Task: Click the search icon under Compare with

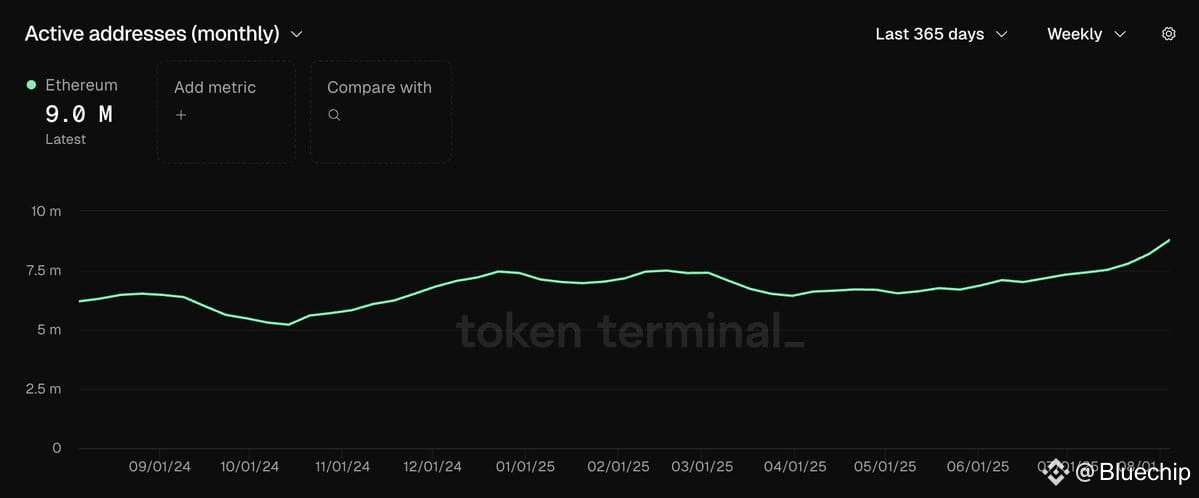Action: (333, 115)
